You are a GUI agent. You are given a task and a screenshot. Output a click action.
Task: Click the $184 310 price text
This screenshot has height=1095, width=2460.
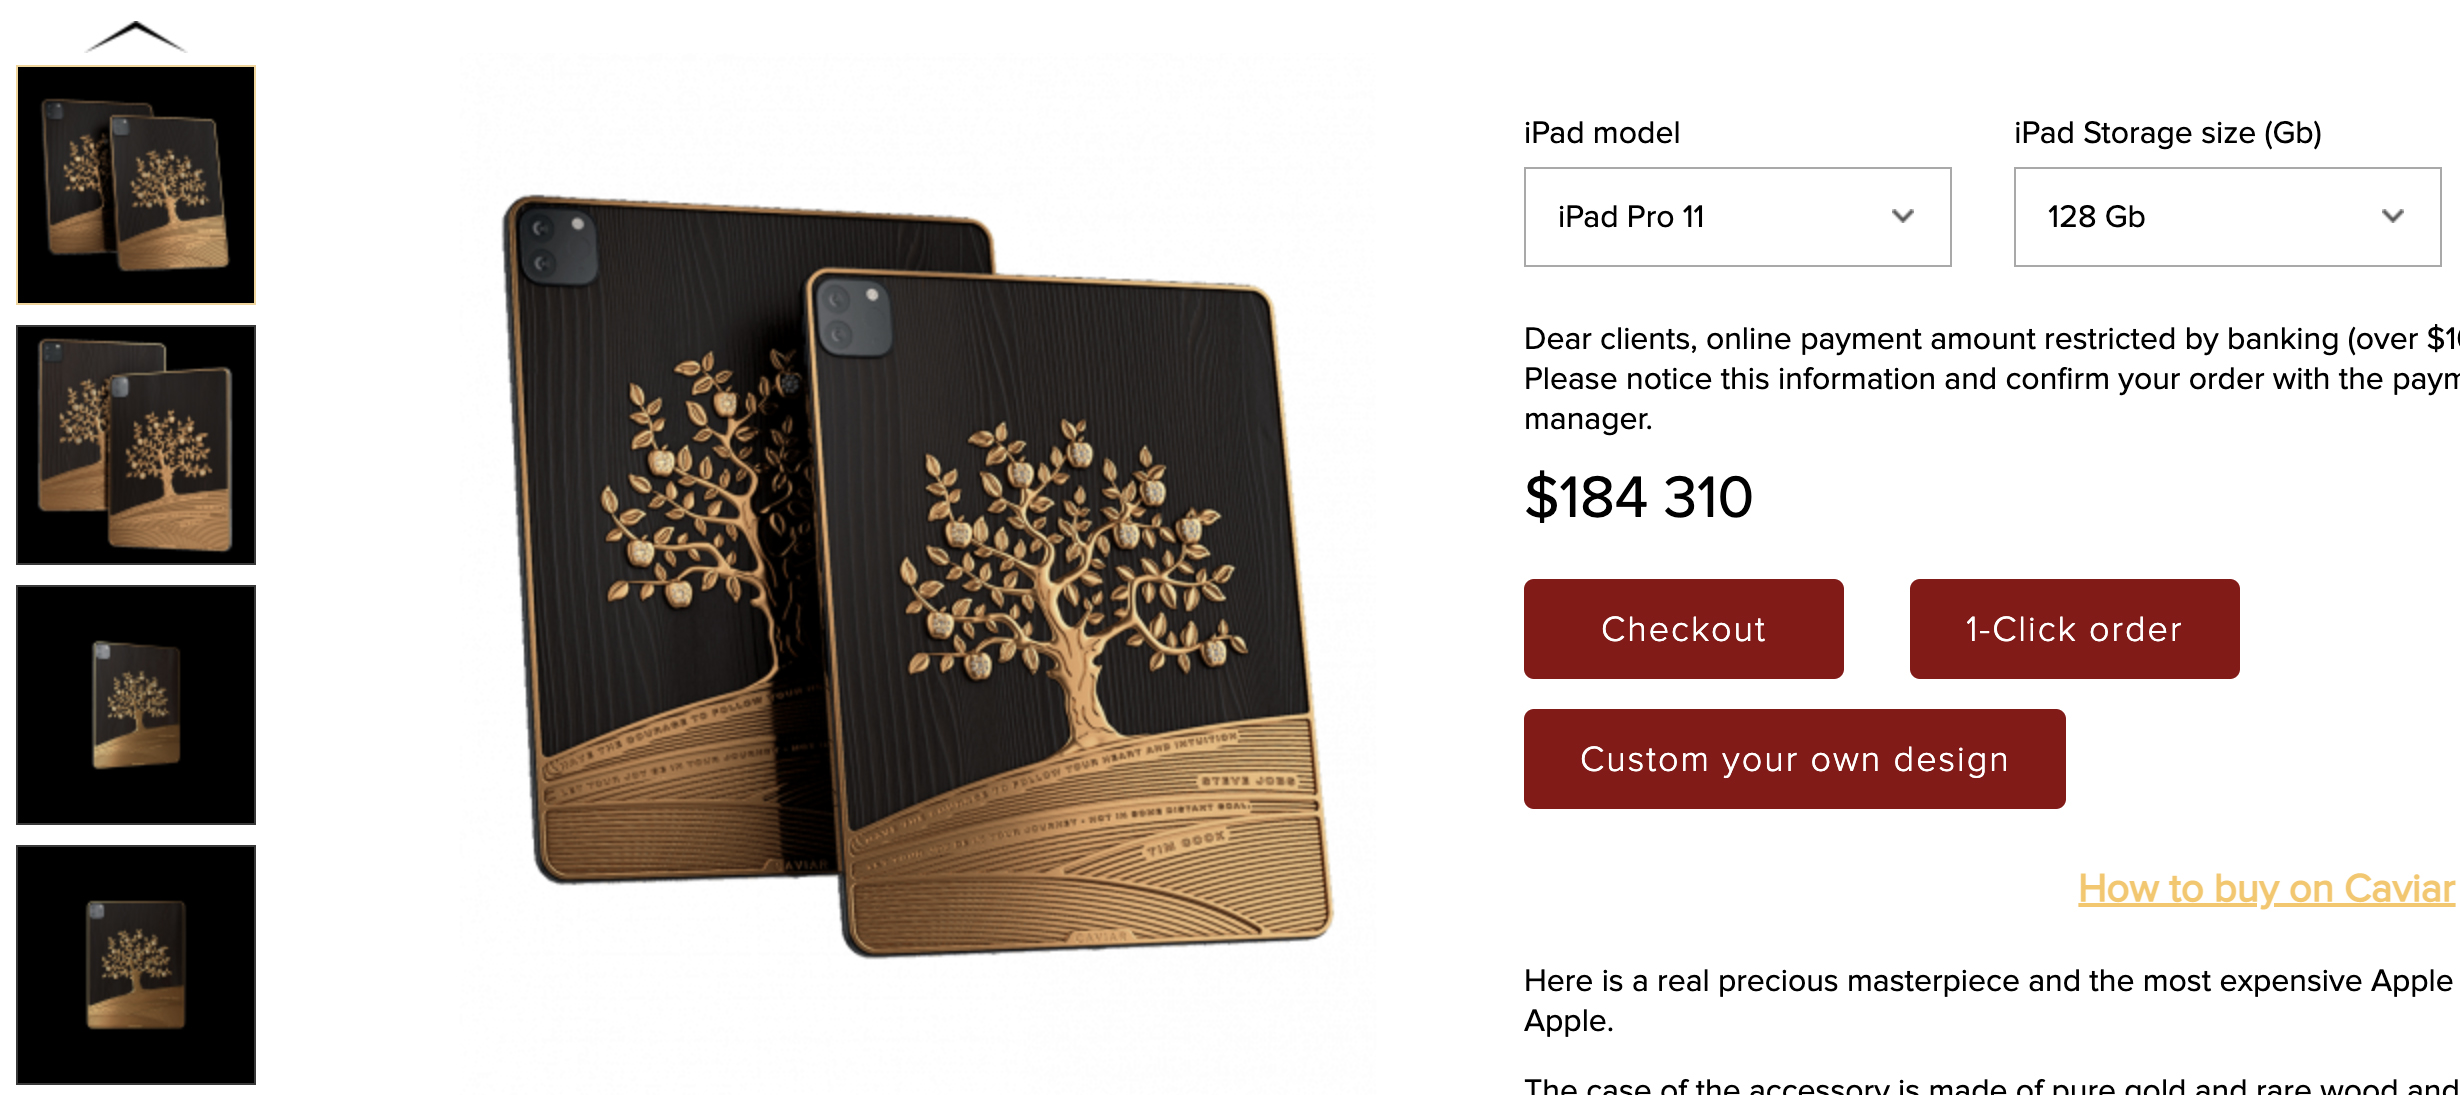click(x=1638, y=497)
